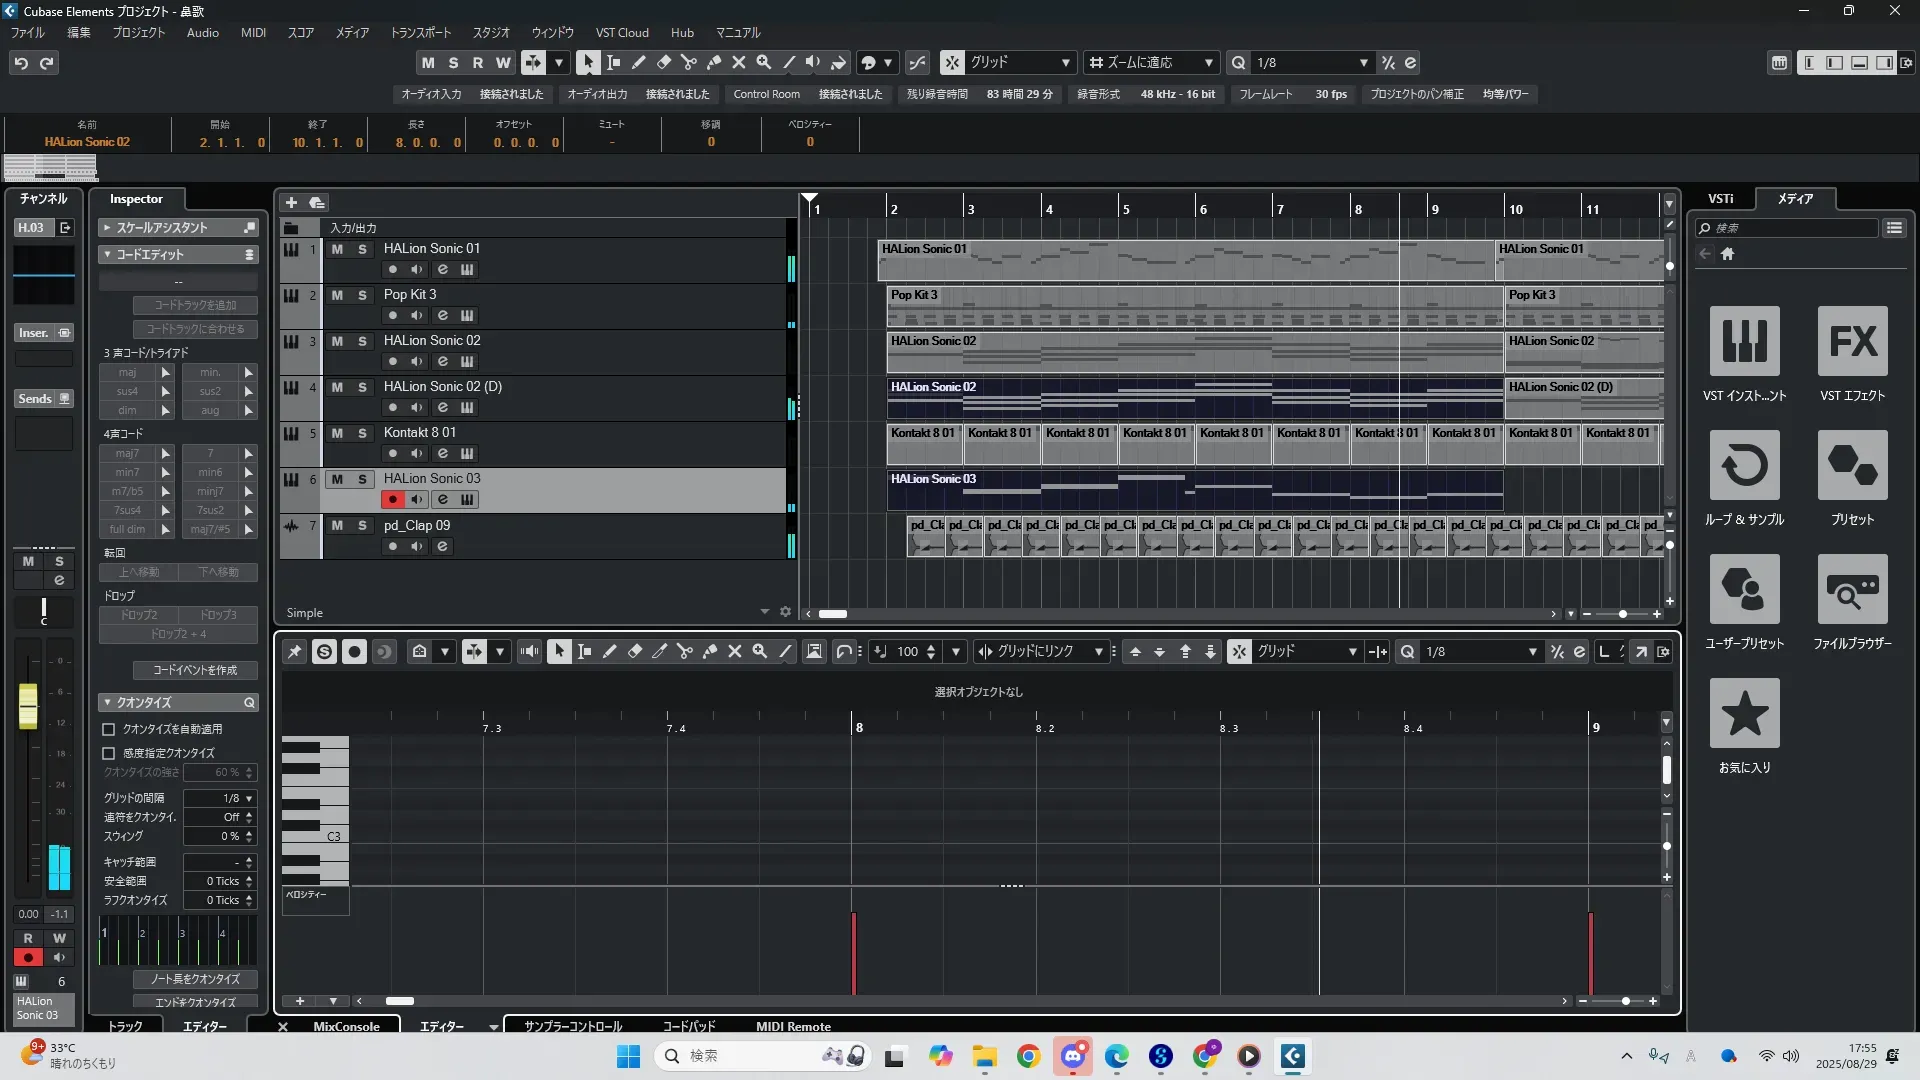Viewport: 1920px width, 1080px height.
Task: Mute the Pop Kit 3 track
Action: pyautogui.click(x=337, y=295)
